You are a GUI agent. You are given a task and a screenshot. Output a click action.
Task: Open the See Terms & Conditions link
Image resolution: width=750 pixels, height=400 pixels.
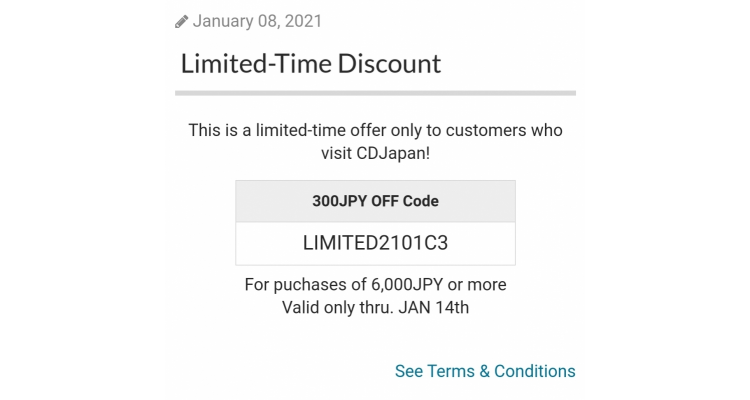pyautogui.click(x=485, y=371)
